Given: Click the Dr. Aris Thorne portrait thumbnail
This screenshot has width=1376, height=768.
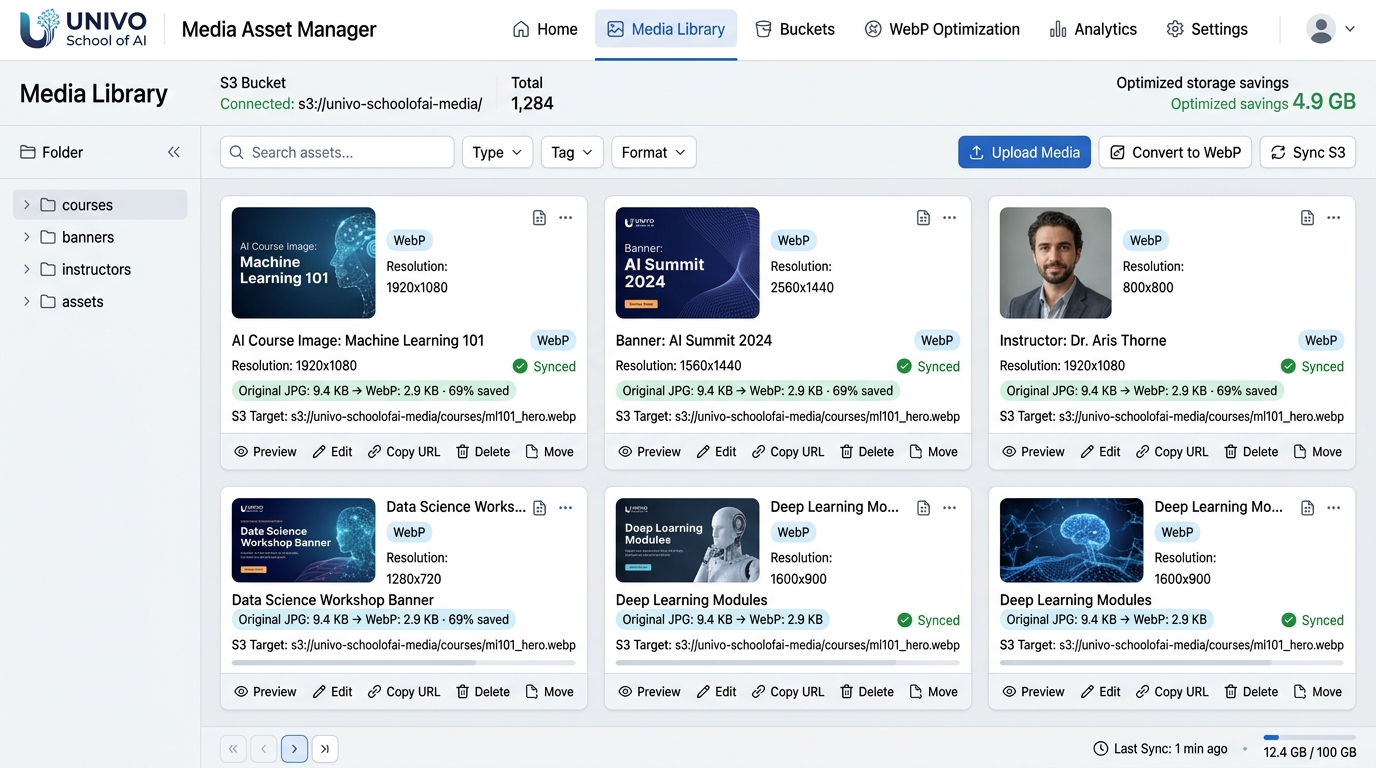Looking at the screenshot, I should tap(1055, 263).
